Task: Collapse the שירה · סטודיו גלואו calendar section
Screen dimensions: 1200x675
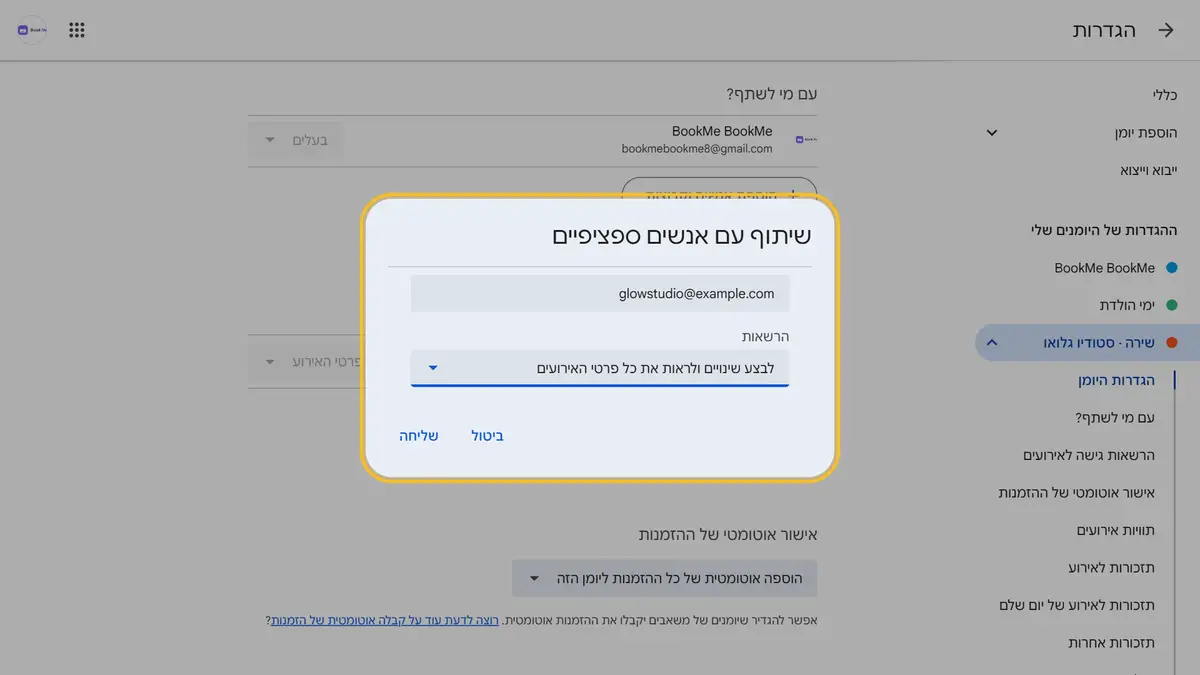Action: 991,342
